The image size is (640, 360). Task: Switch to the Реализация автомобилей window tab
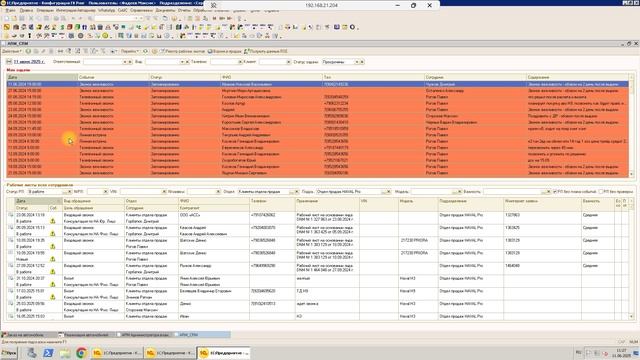pyautogui.click(x=86, y=335)
